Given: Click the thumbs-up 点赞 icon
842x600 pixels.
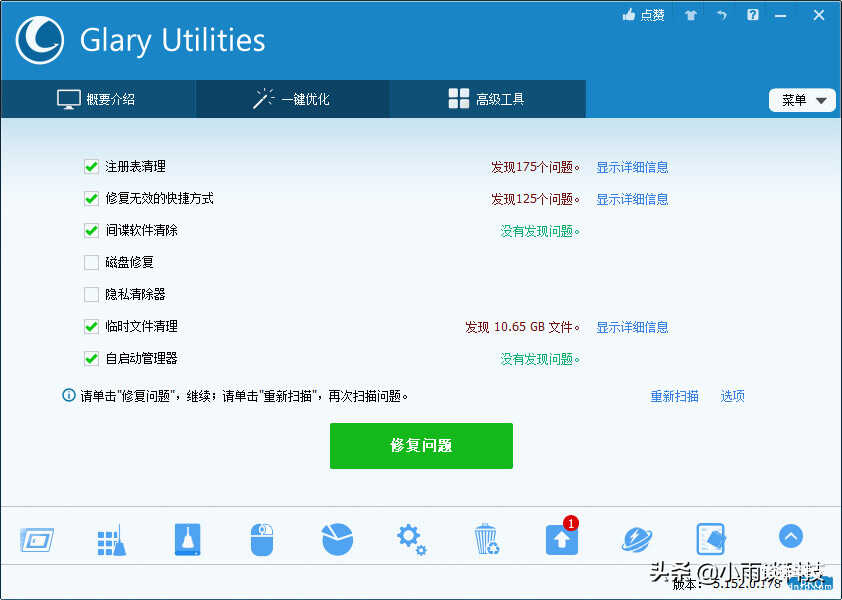Looking at the screenshot, I should click(628, 15).
